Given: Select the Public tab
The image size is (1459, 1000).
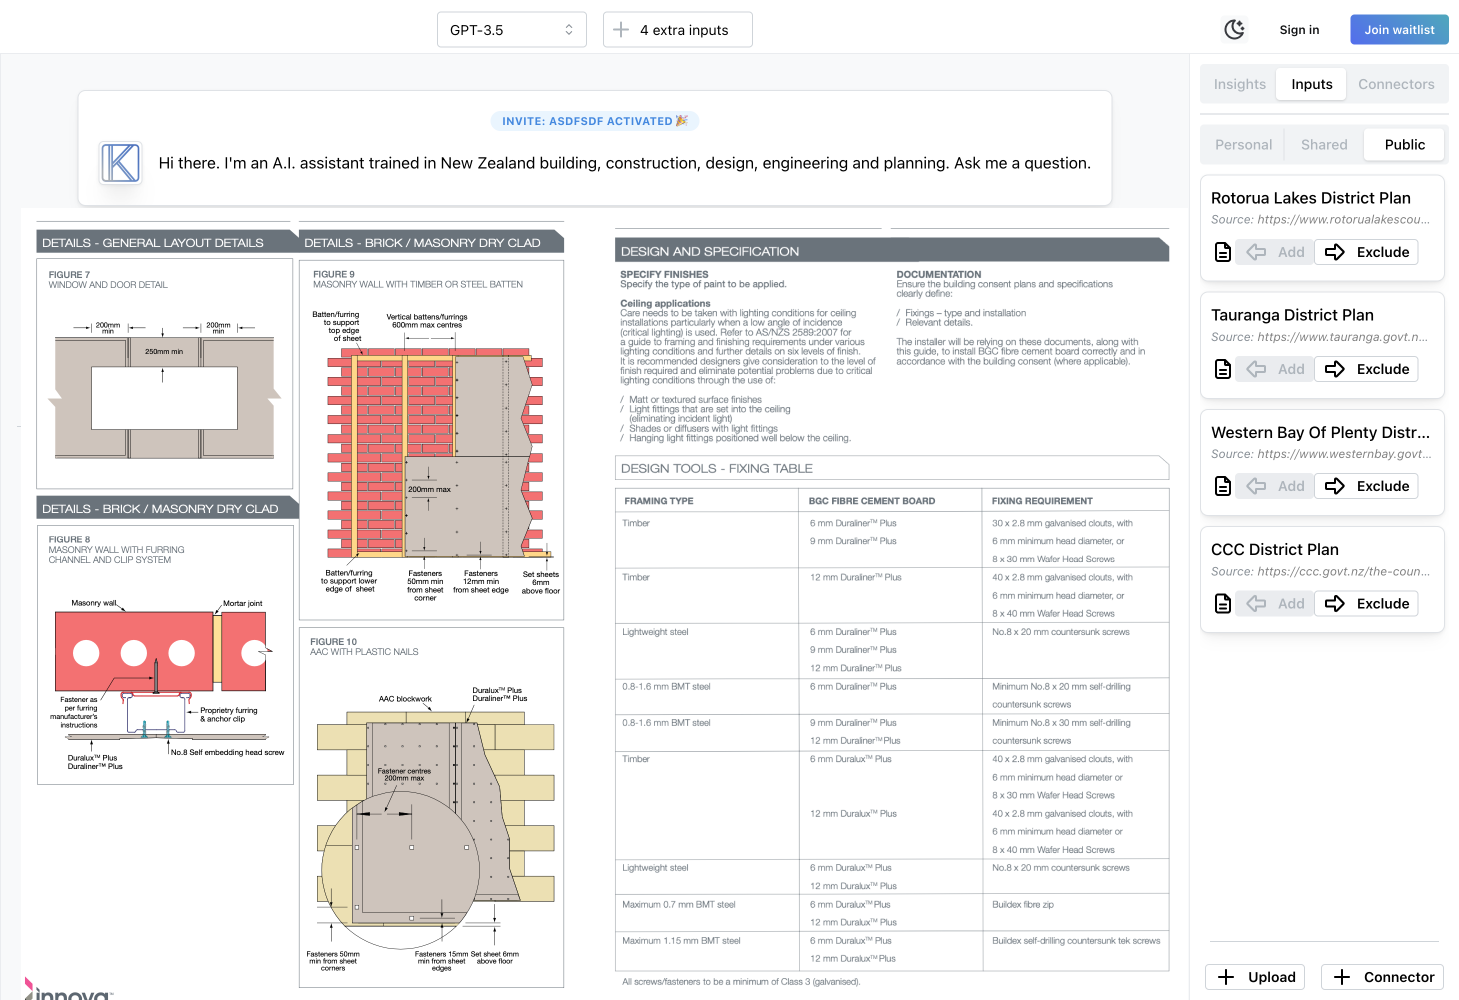Looking at the screenshot, I should point(1404,145).
